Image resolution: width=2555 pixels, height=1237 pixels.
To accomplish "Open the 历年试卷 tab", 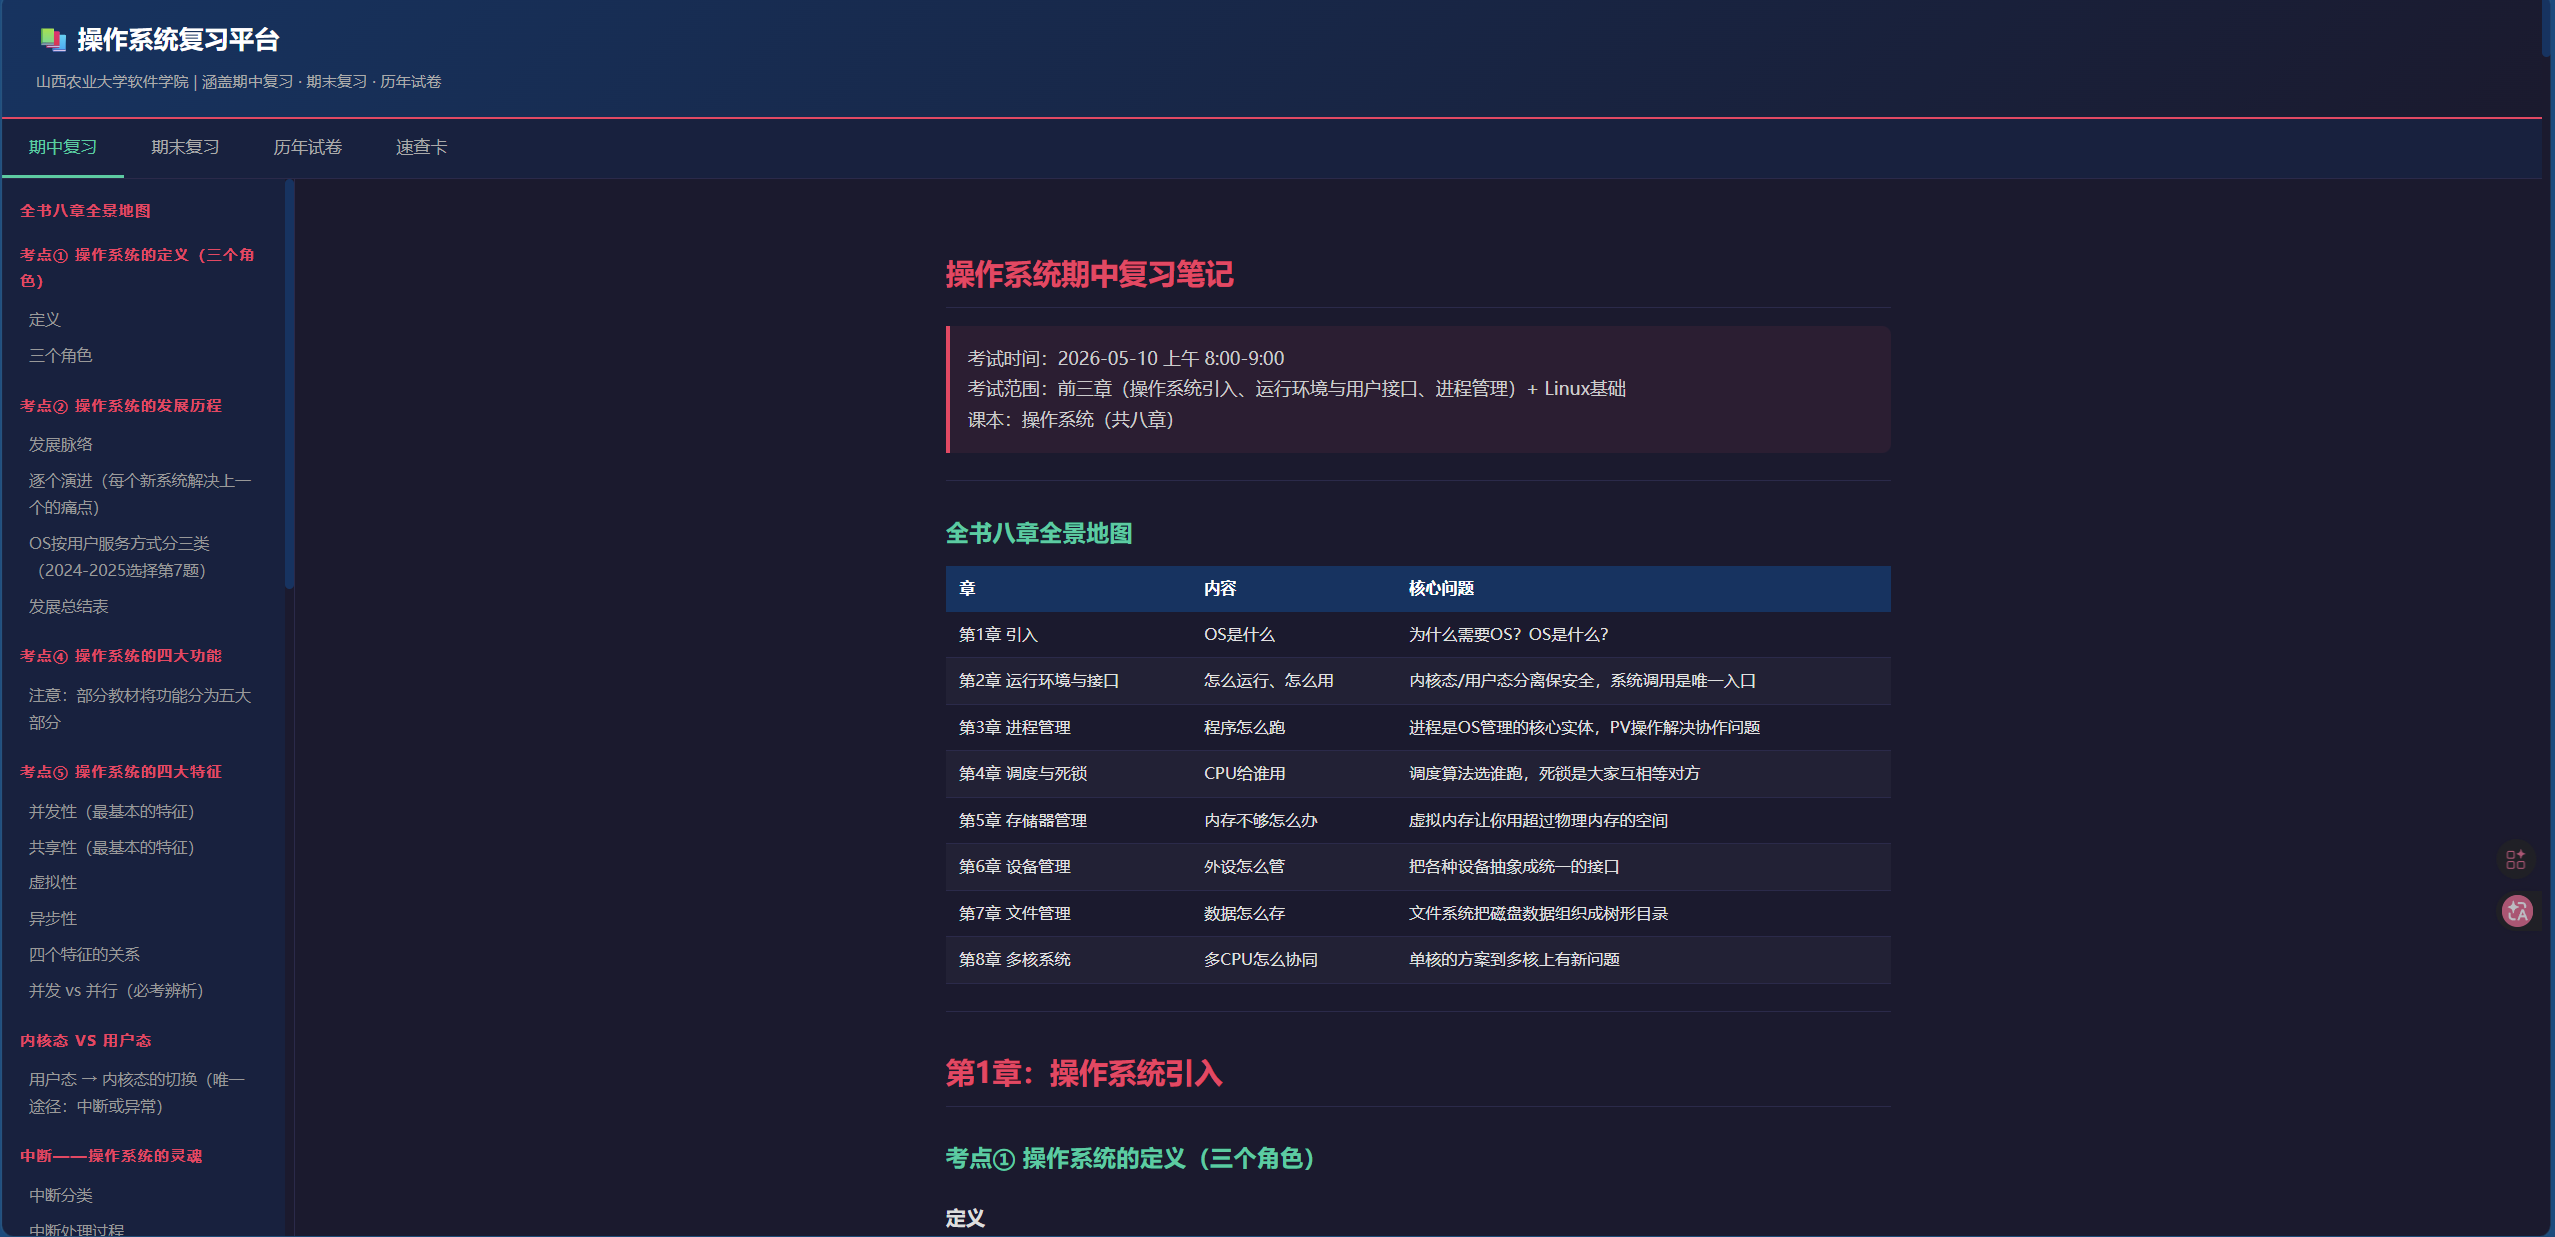I will [x=308, y=147].
